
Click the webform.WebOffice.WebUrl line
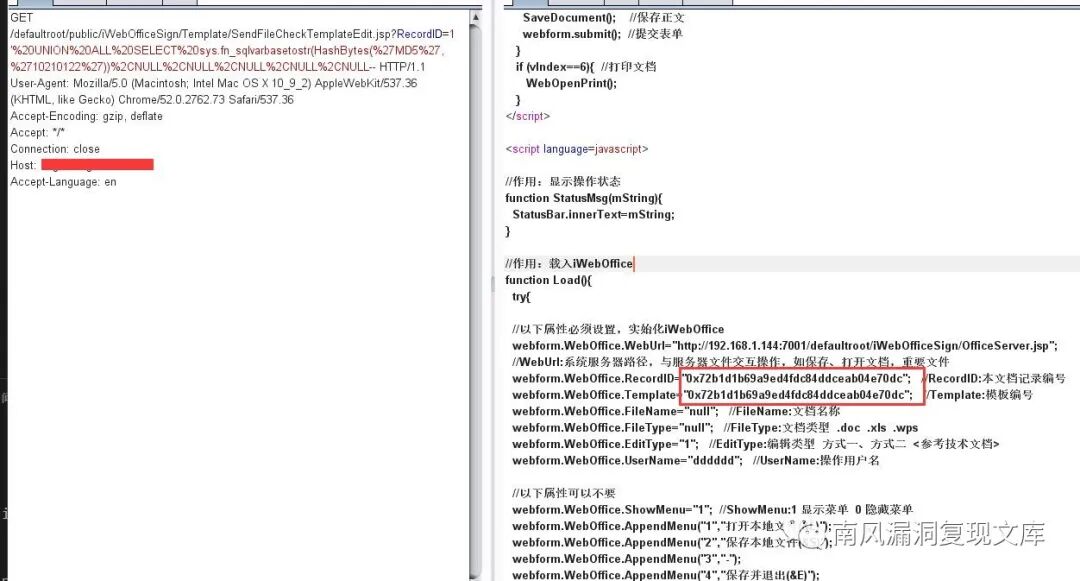[x=785, y=346]
